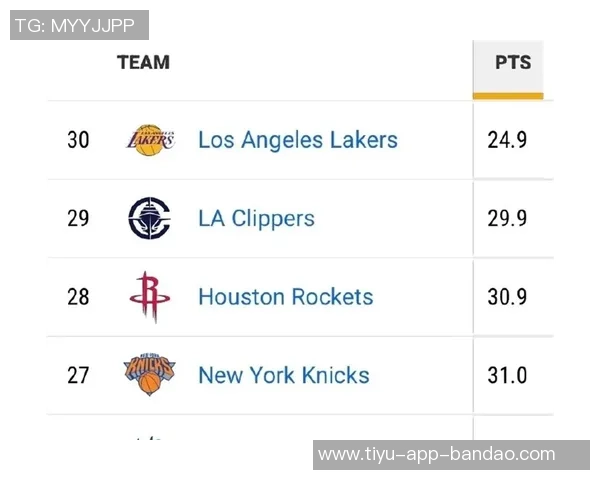The image size is (600, 480).
Task: Click the LA Clippers ship logo
Action: click(149, 219)
